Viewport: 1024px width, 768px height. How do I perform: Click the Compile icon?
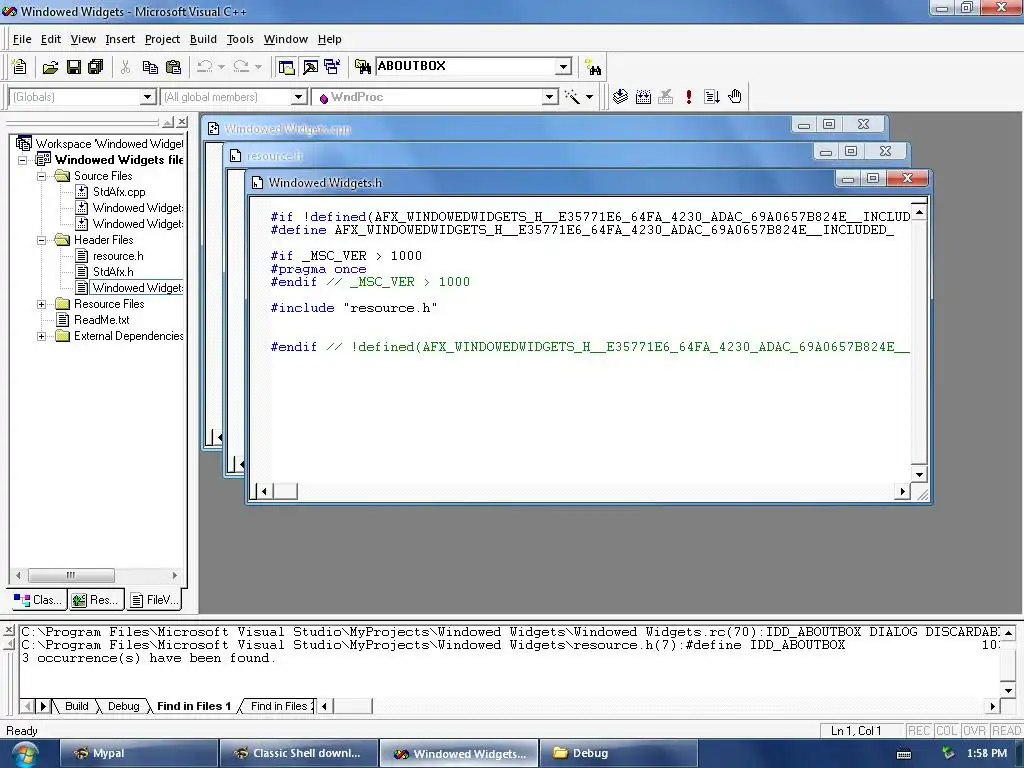(620, 97)
